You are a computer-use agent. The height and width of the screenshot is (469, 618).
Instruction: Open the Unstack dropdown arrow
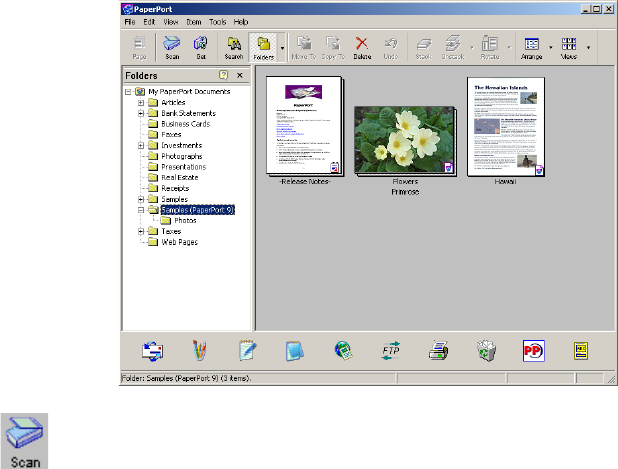click(472, 48)
